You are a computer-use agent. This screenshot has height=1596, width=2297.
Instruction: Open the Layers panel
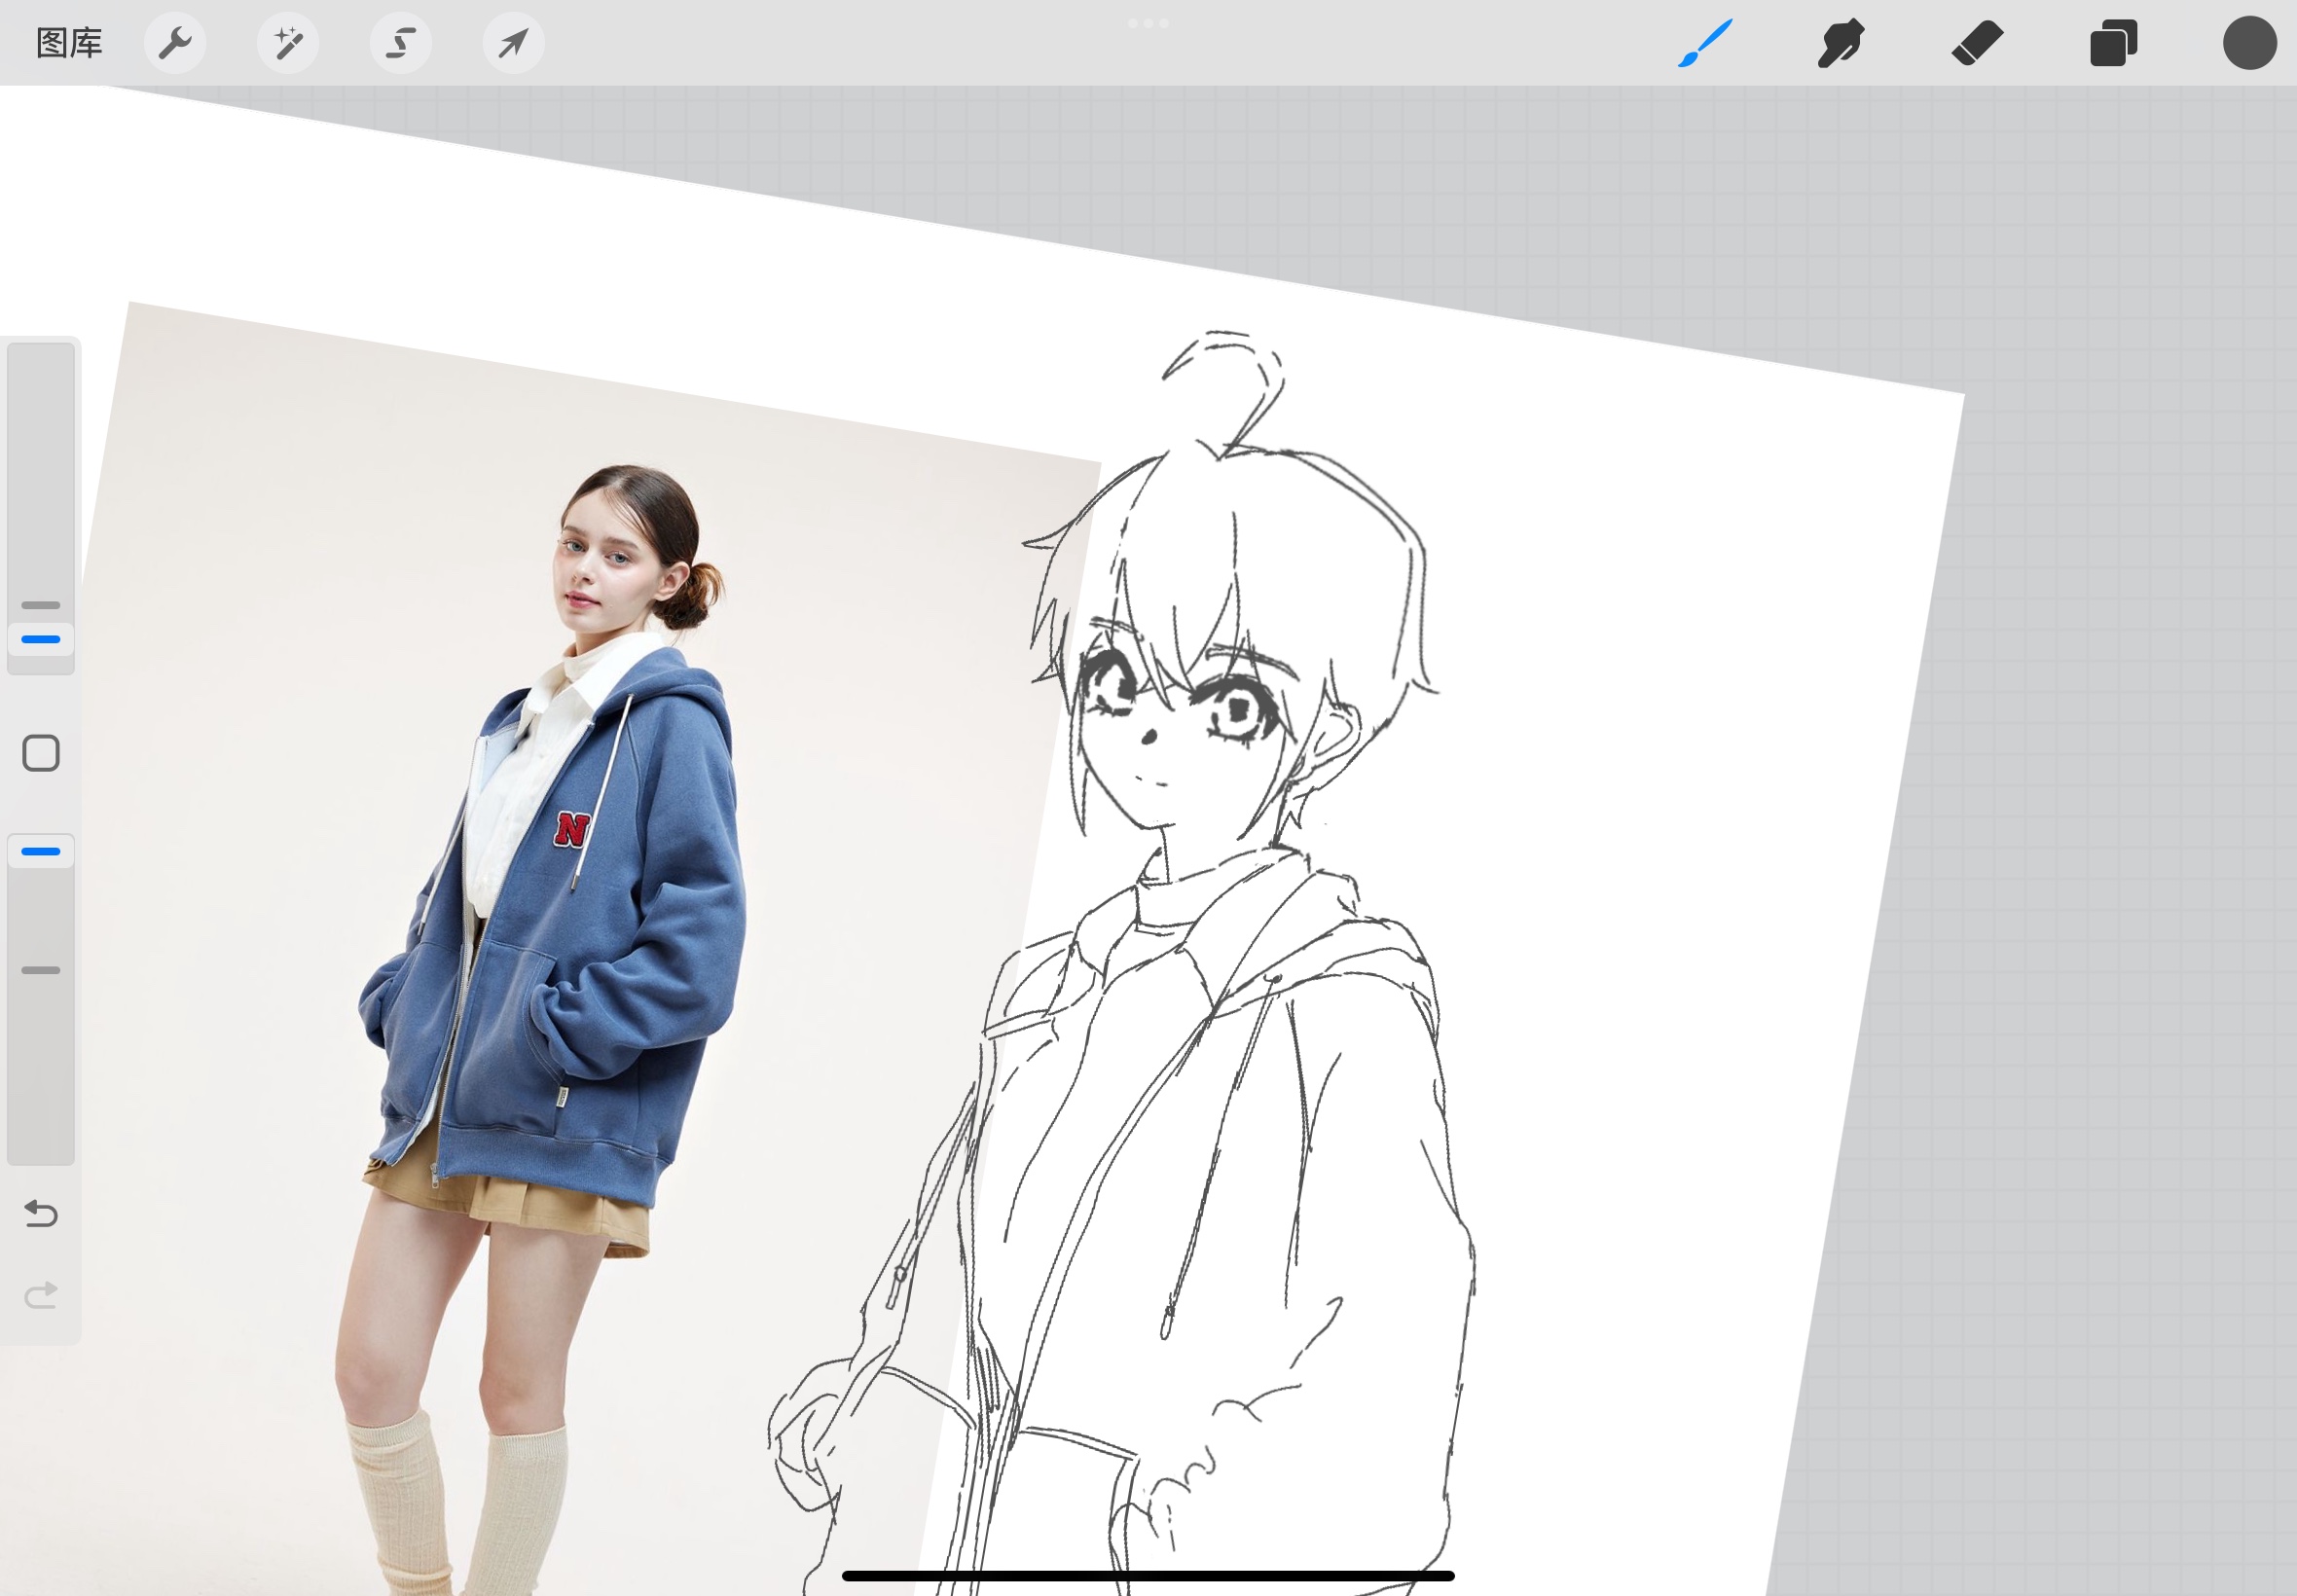point(2113,43)
